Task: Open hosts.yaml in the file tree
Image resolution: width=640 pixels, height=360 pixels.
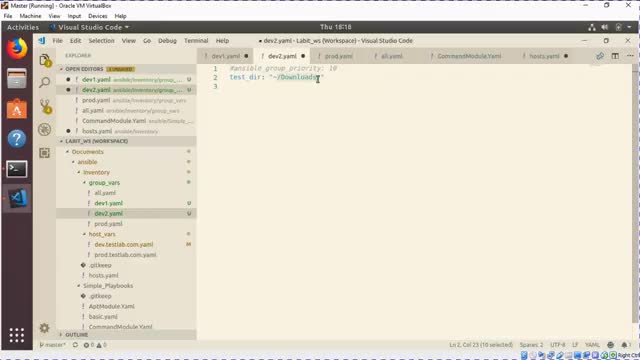Action: [x=103, y=276]
